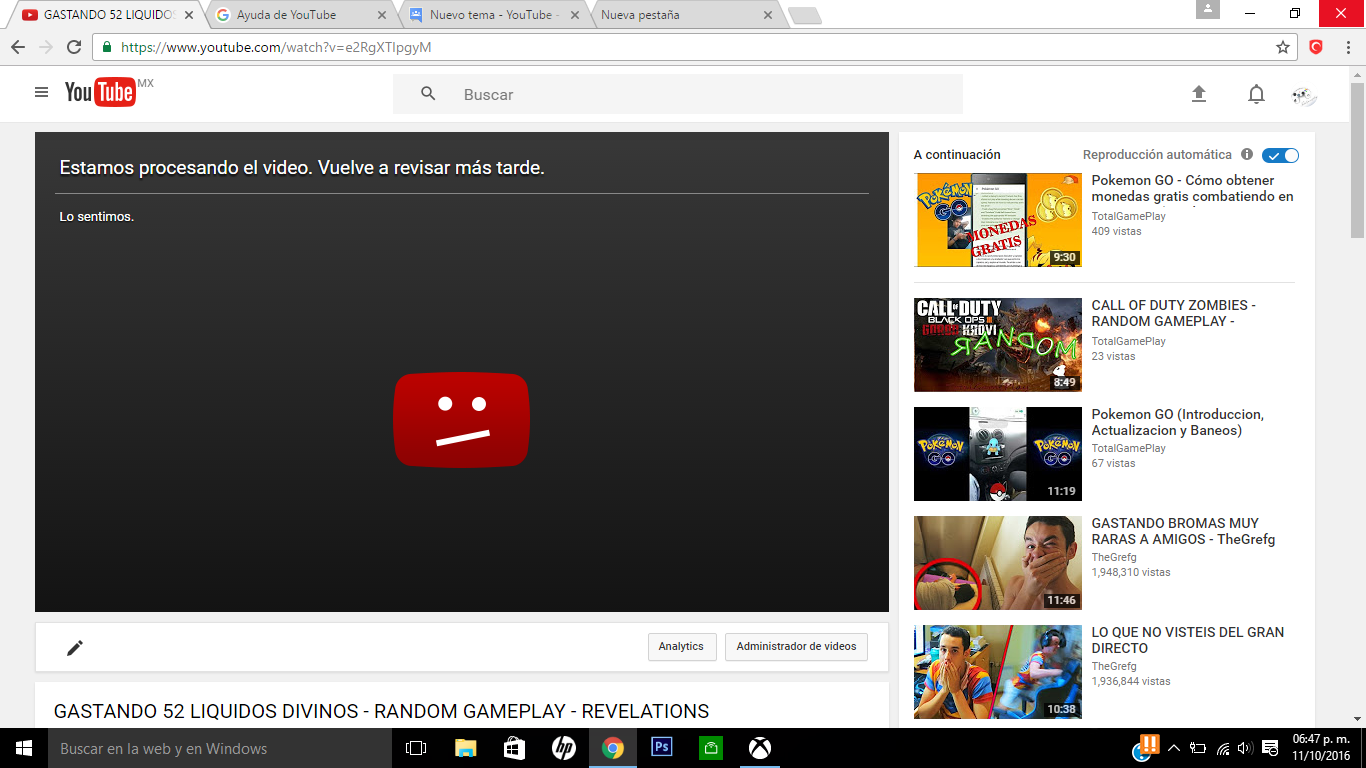Launch the HP taskbar app

coord(563,748)
